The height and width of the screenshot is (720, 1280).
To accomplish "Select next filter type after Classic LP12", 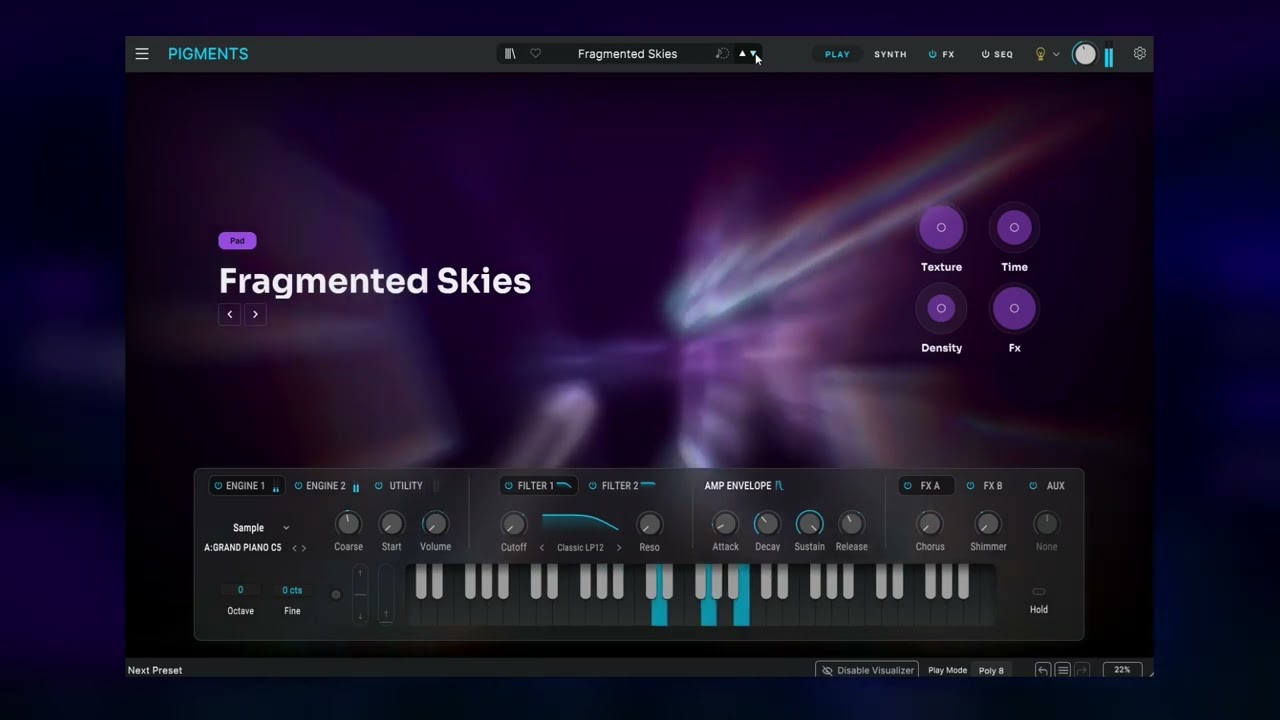I will (619, 547).
